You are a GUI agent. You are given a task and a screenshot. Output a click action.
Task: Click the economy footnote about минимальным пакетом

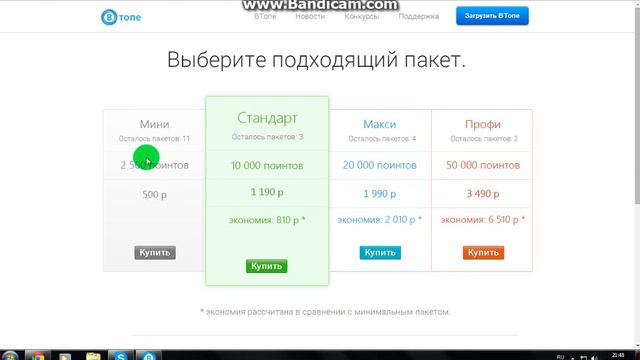coord(325,312)
